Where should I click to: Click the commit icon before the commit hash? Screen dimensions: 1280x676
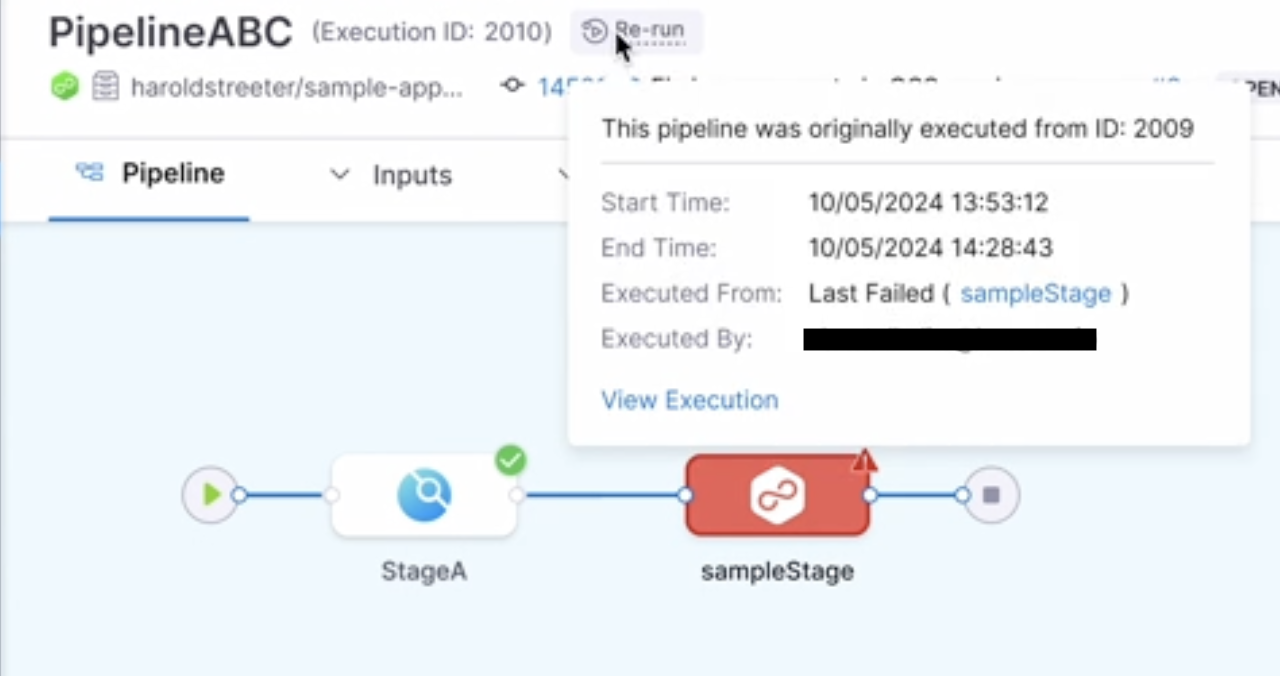[513, 86]
